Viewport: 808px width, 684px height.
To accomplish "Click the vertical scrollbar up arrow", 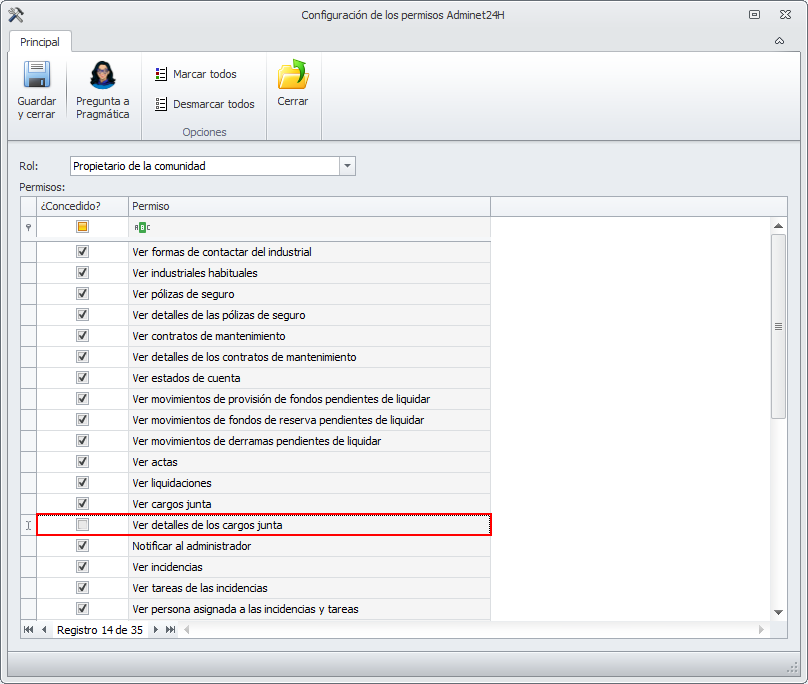I will click(779, 226).
